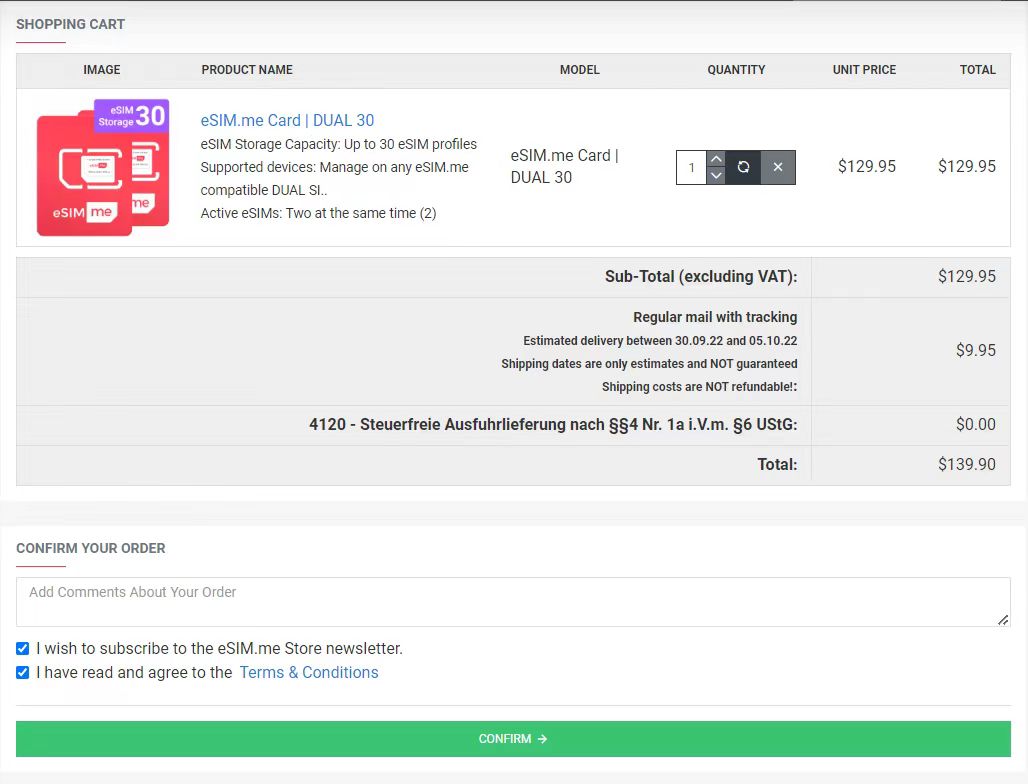
Task: Click the arrow icon on the Confirm button
Action: point(542,739)
